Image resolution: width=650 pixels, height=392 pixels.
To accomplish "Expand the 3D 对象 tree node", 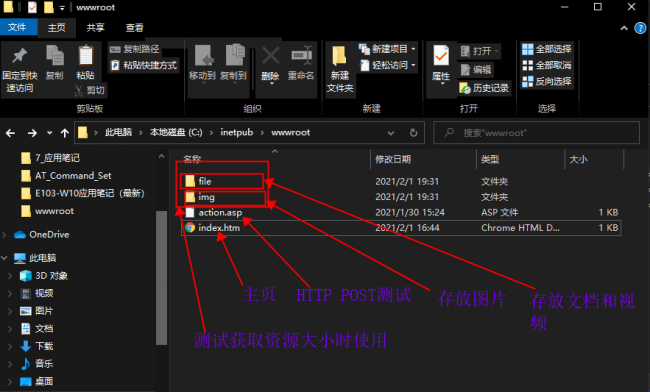I will (10, 276).
